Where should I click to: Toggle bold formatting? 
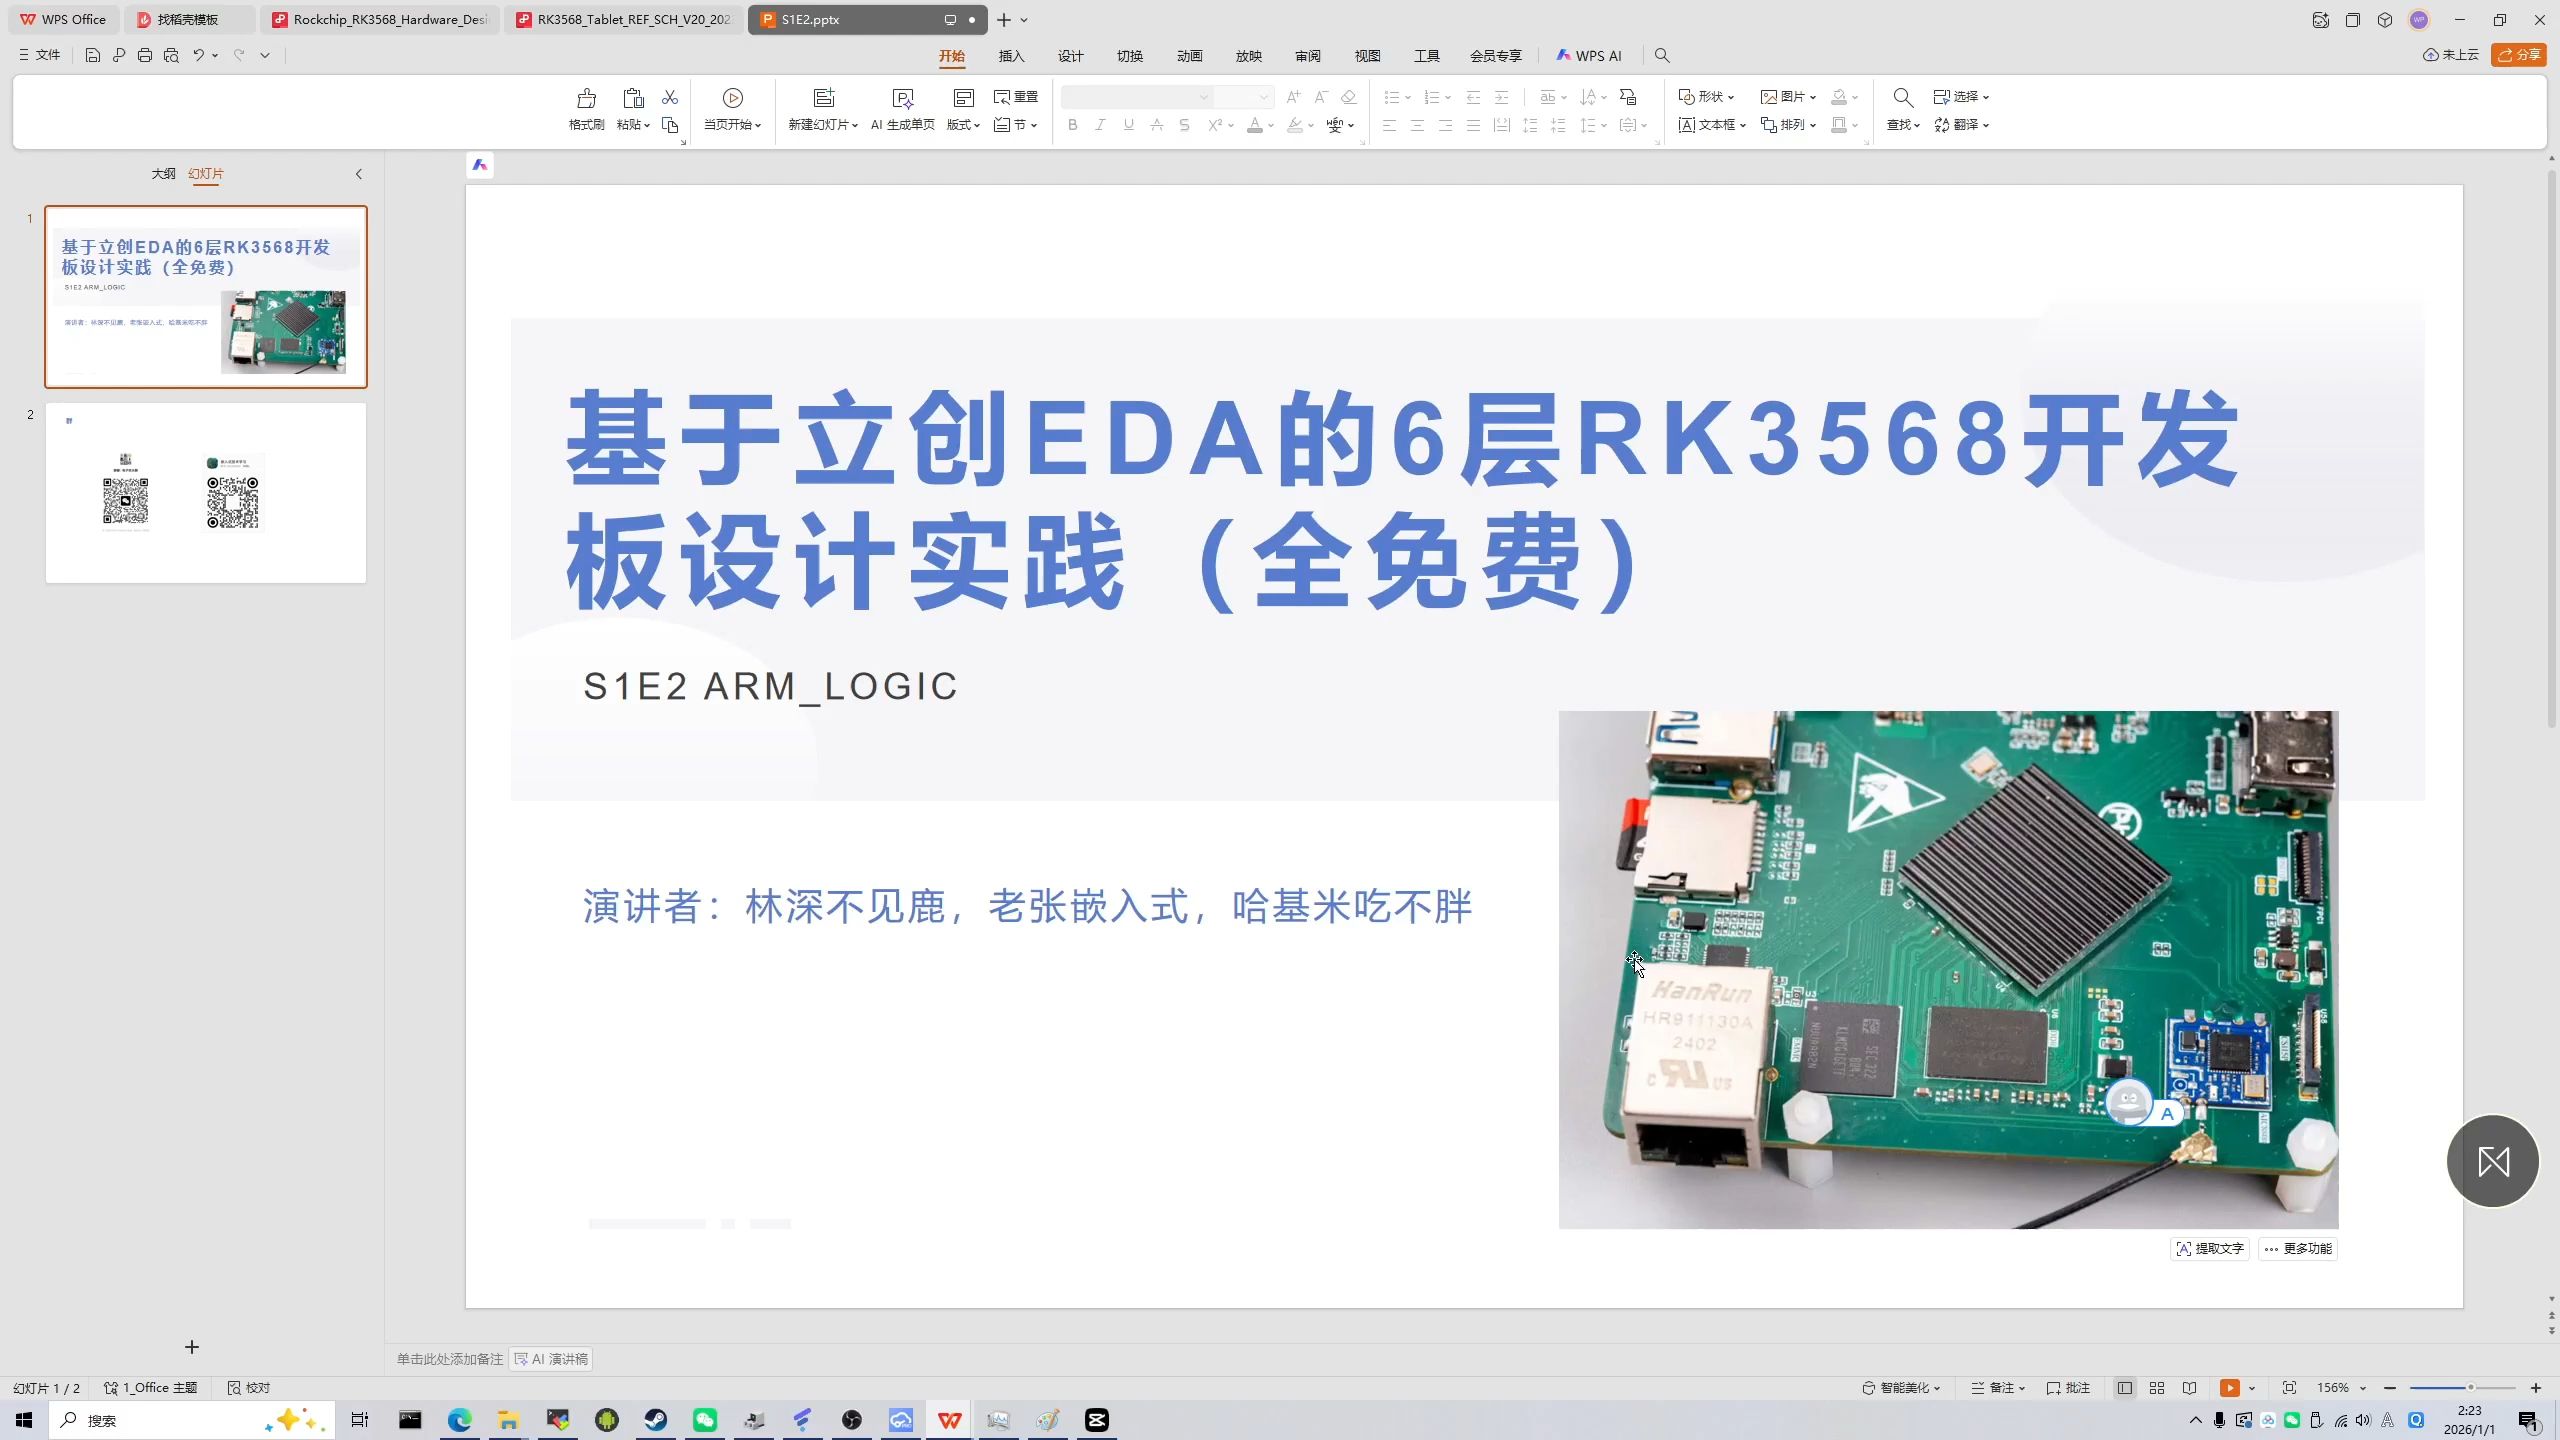[x=1071, y=124]
